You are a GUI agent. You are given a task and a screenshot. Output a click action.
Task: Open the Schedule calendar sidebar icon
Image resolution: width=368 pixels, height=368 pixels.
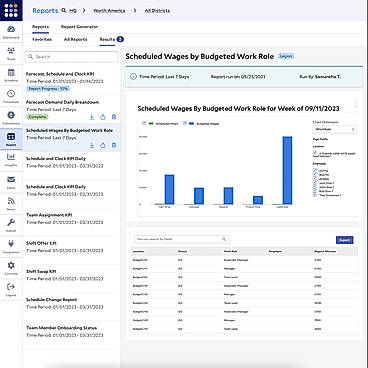[11, 72]
